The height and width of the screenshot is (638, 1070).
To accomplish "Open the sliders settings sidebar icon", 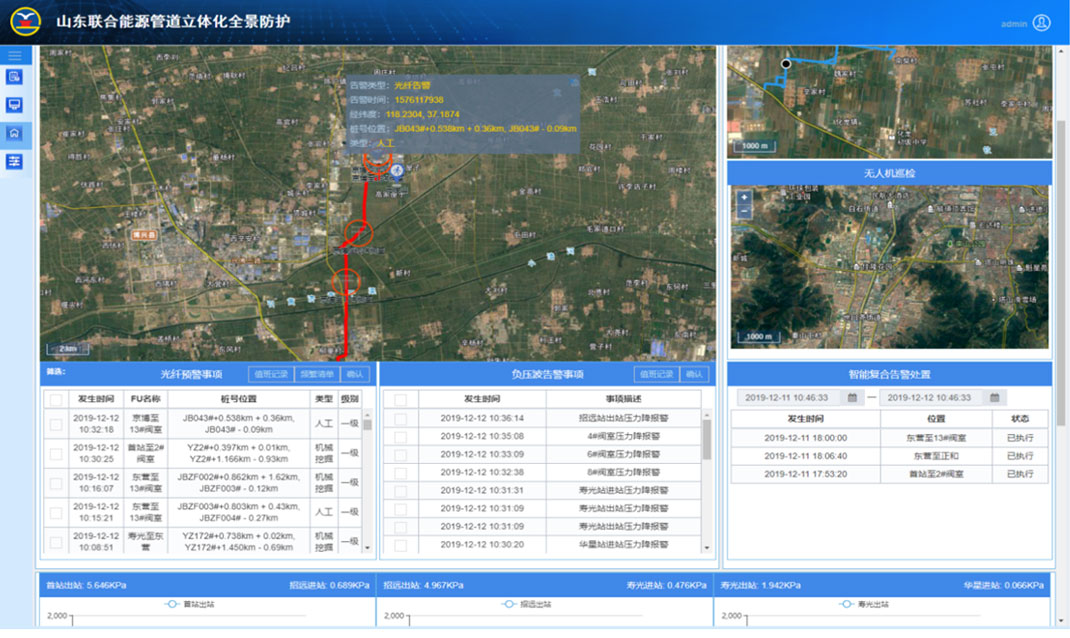I will [x=15, y=161].
